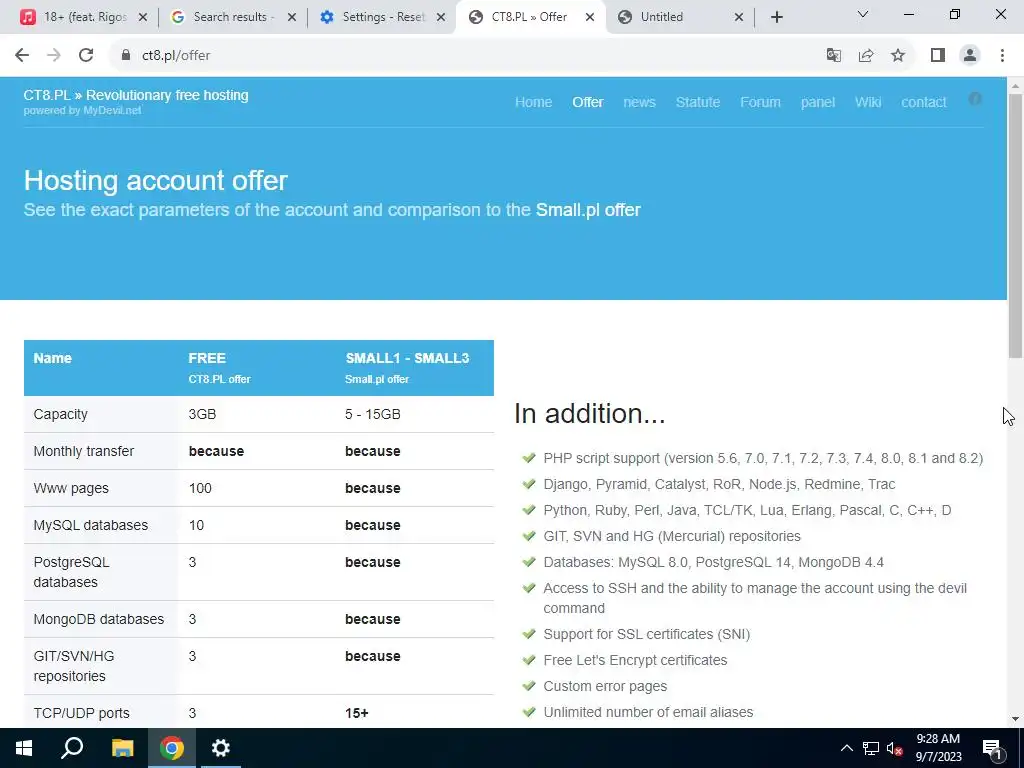Click the checkmark beside Custom error pages

tap(529, 686)
